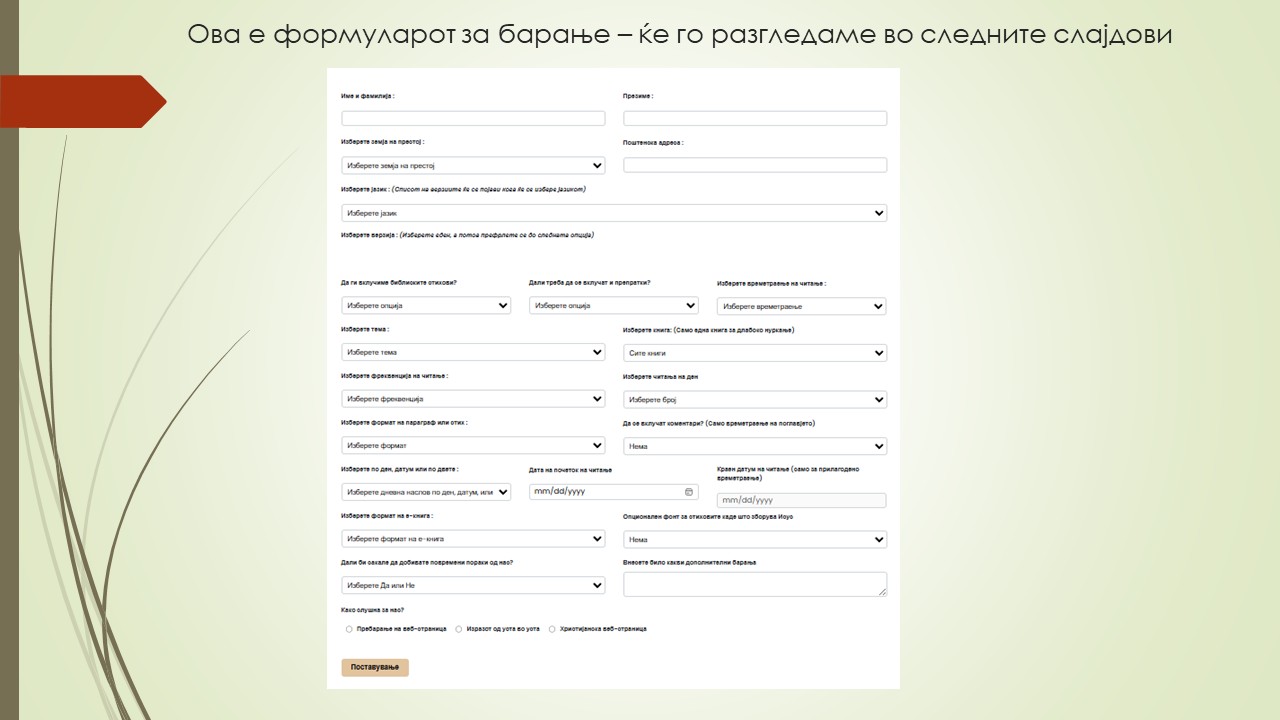
Task: Expand the "Изберете јазик" language dropdown
Action: pyautogui.click(x=613, y=212)
